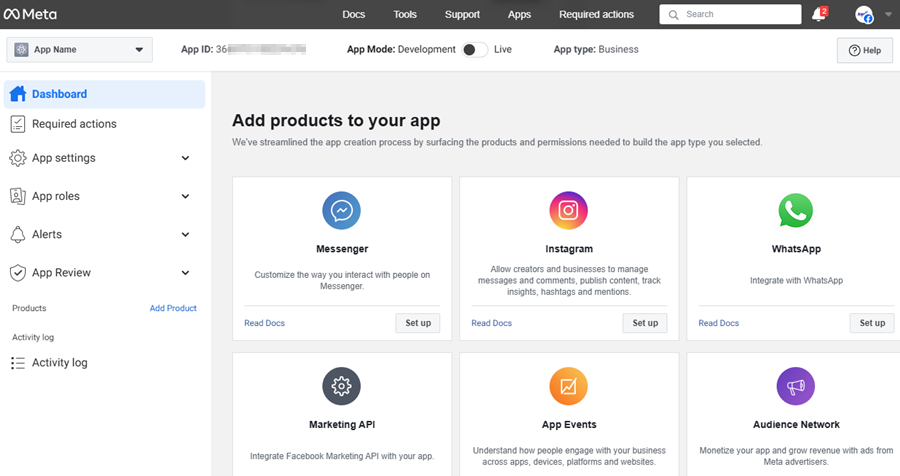
Task: Click the blurred App ID value
Action: (261, 49)
